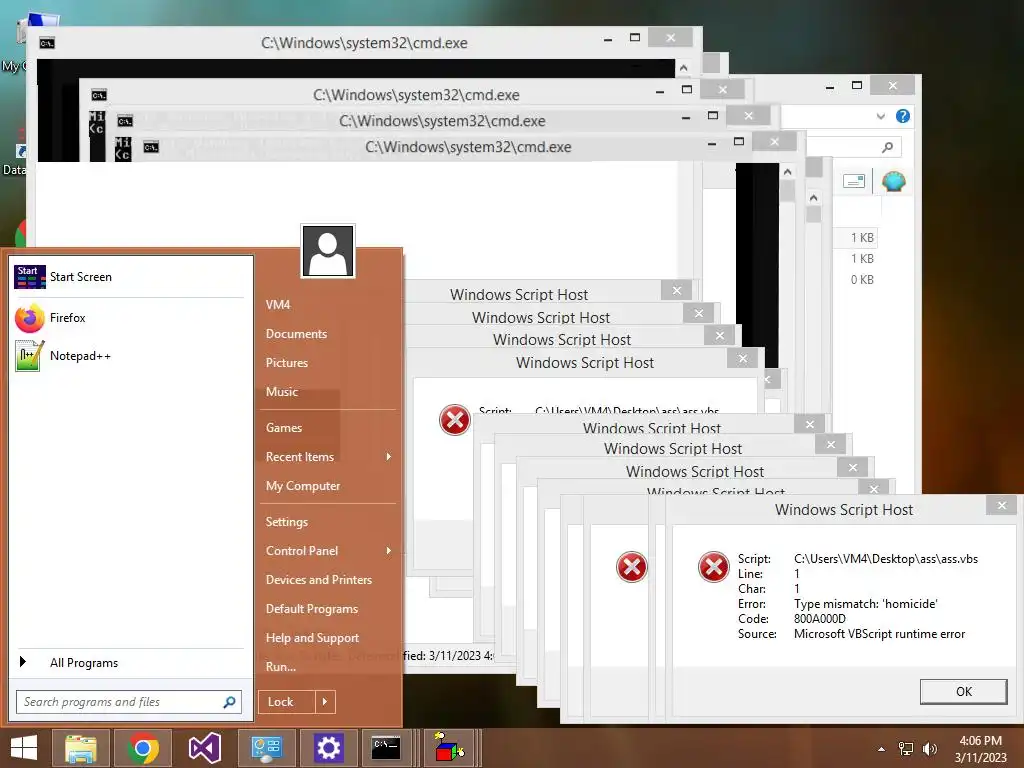Click the shell icon in Explorer window

893,181
